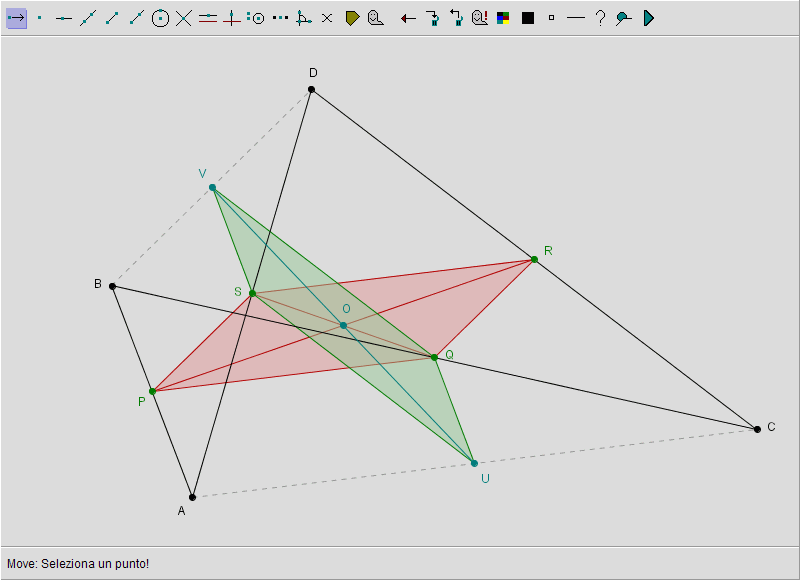Select the tracker / animate point icon

click(x=623, y=18)
